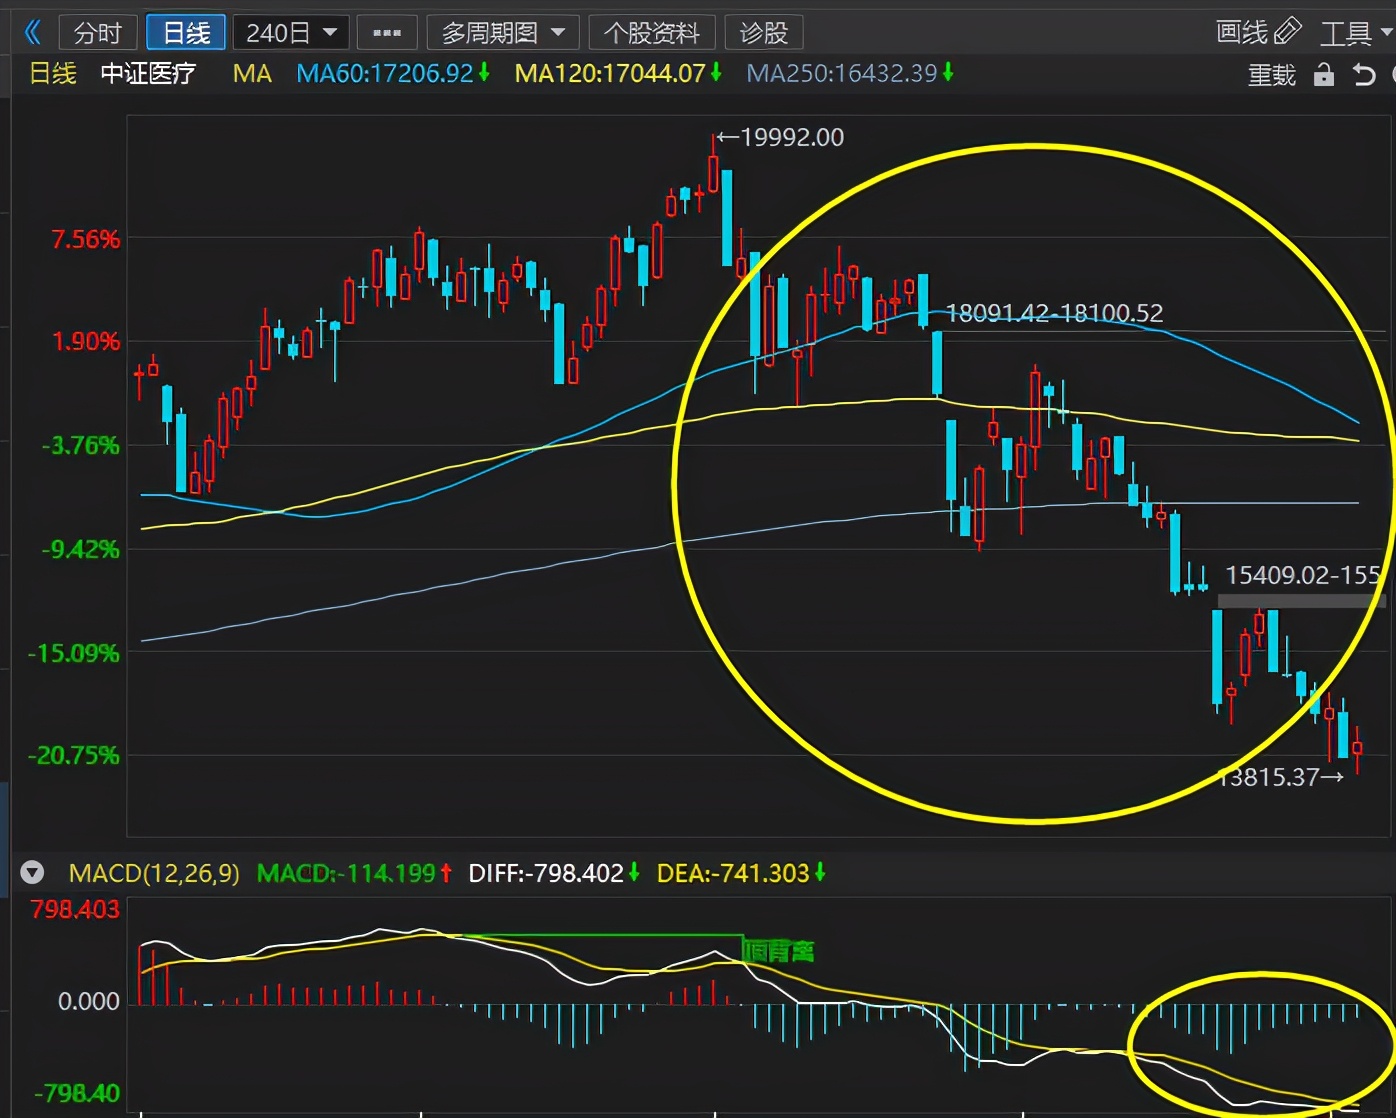
Task: Switch to the 分时 tab
Action: 98,33
